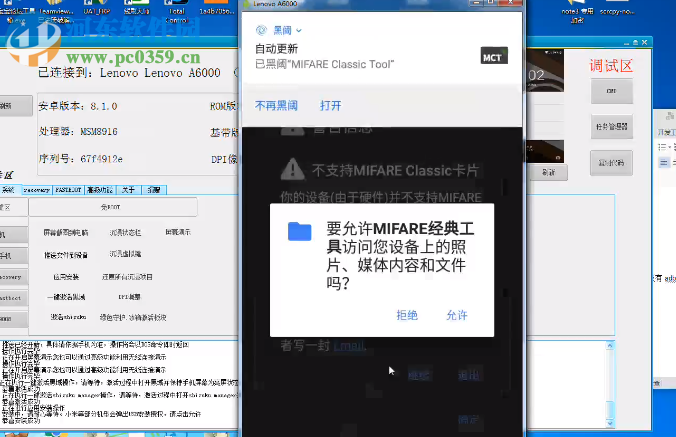This screenshot has width=676, height=437.
Task: Click the 序列号: 67f4912e text
Action: pos(81,159)
